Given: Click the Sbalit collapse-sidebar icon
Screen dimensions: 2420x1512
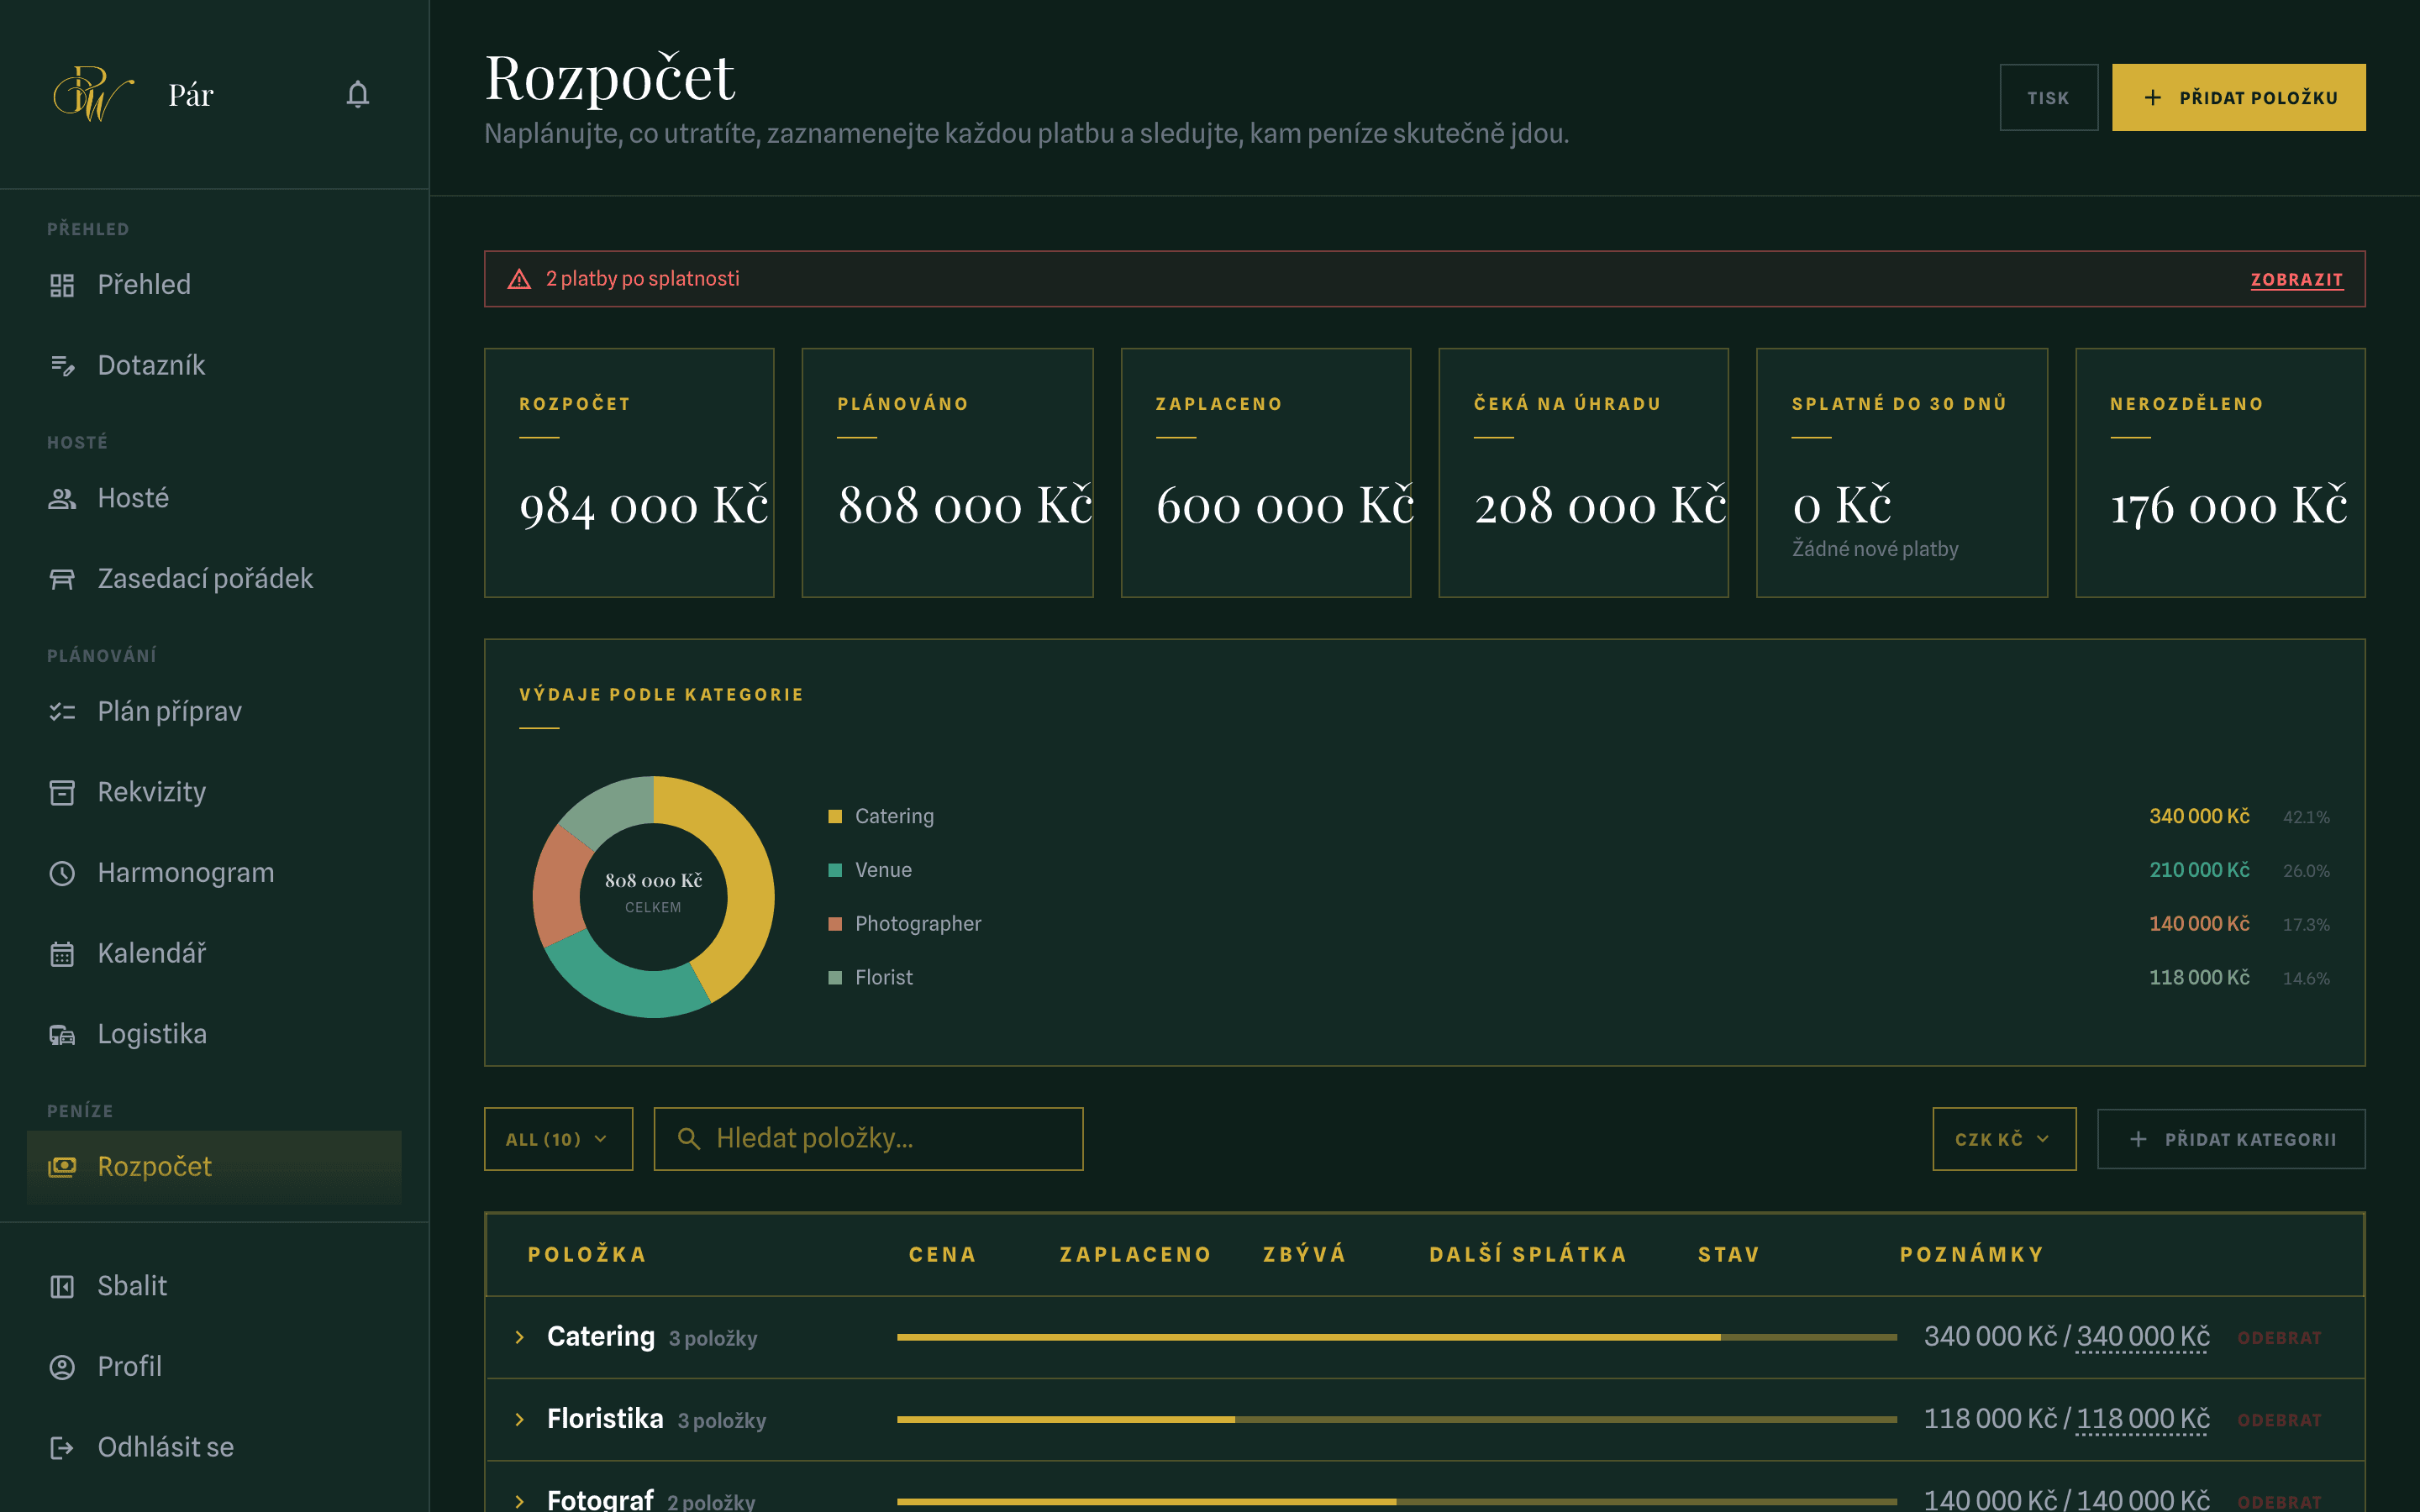Looking at the screenshot, I should pos(62,1286).
